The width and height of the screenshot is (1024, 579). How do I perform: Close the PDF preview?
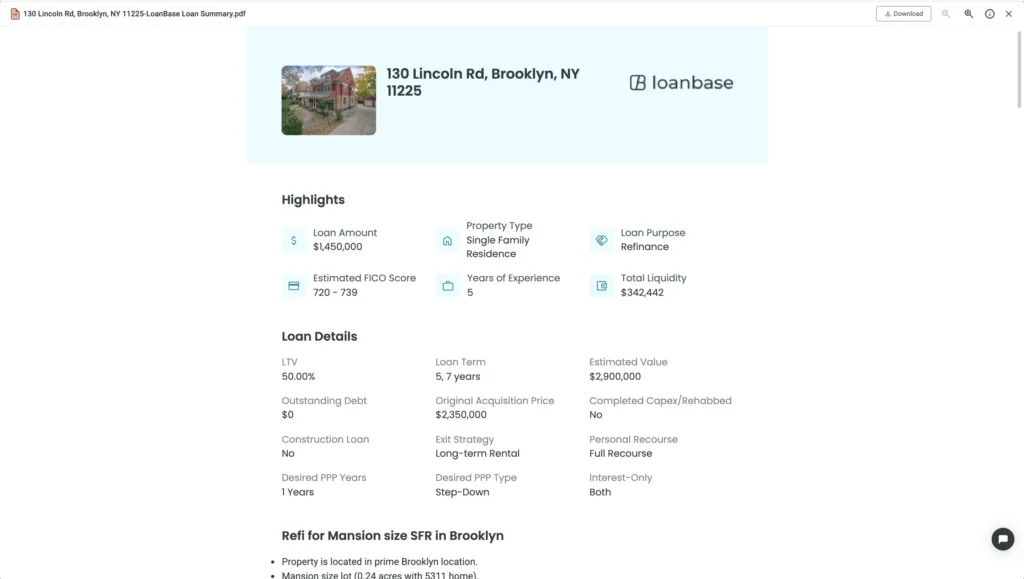[1009, 14]
